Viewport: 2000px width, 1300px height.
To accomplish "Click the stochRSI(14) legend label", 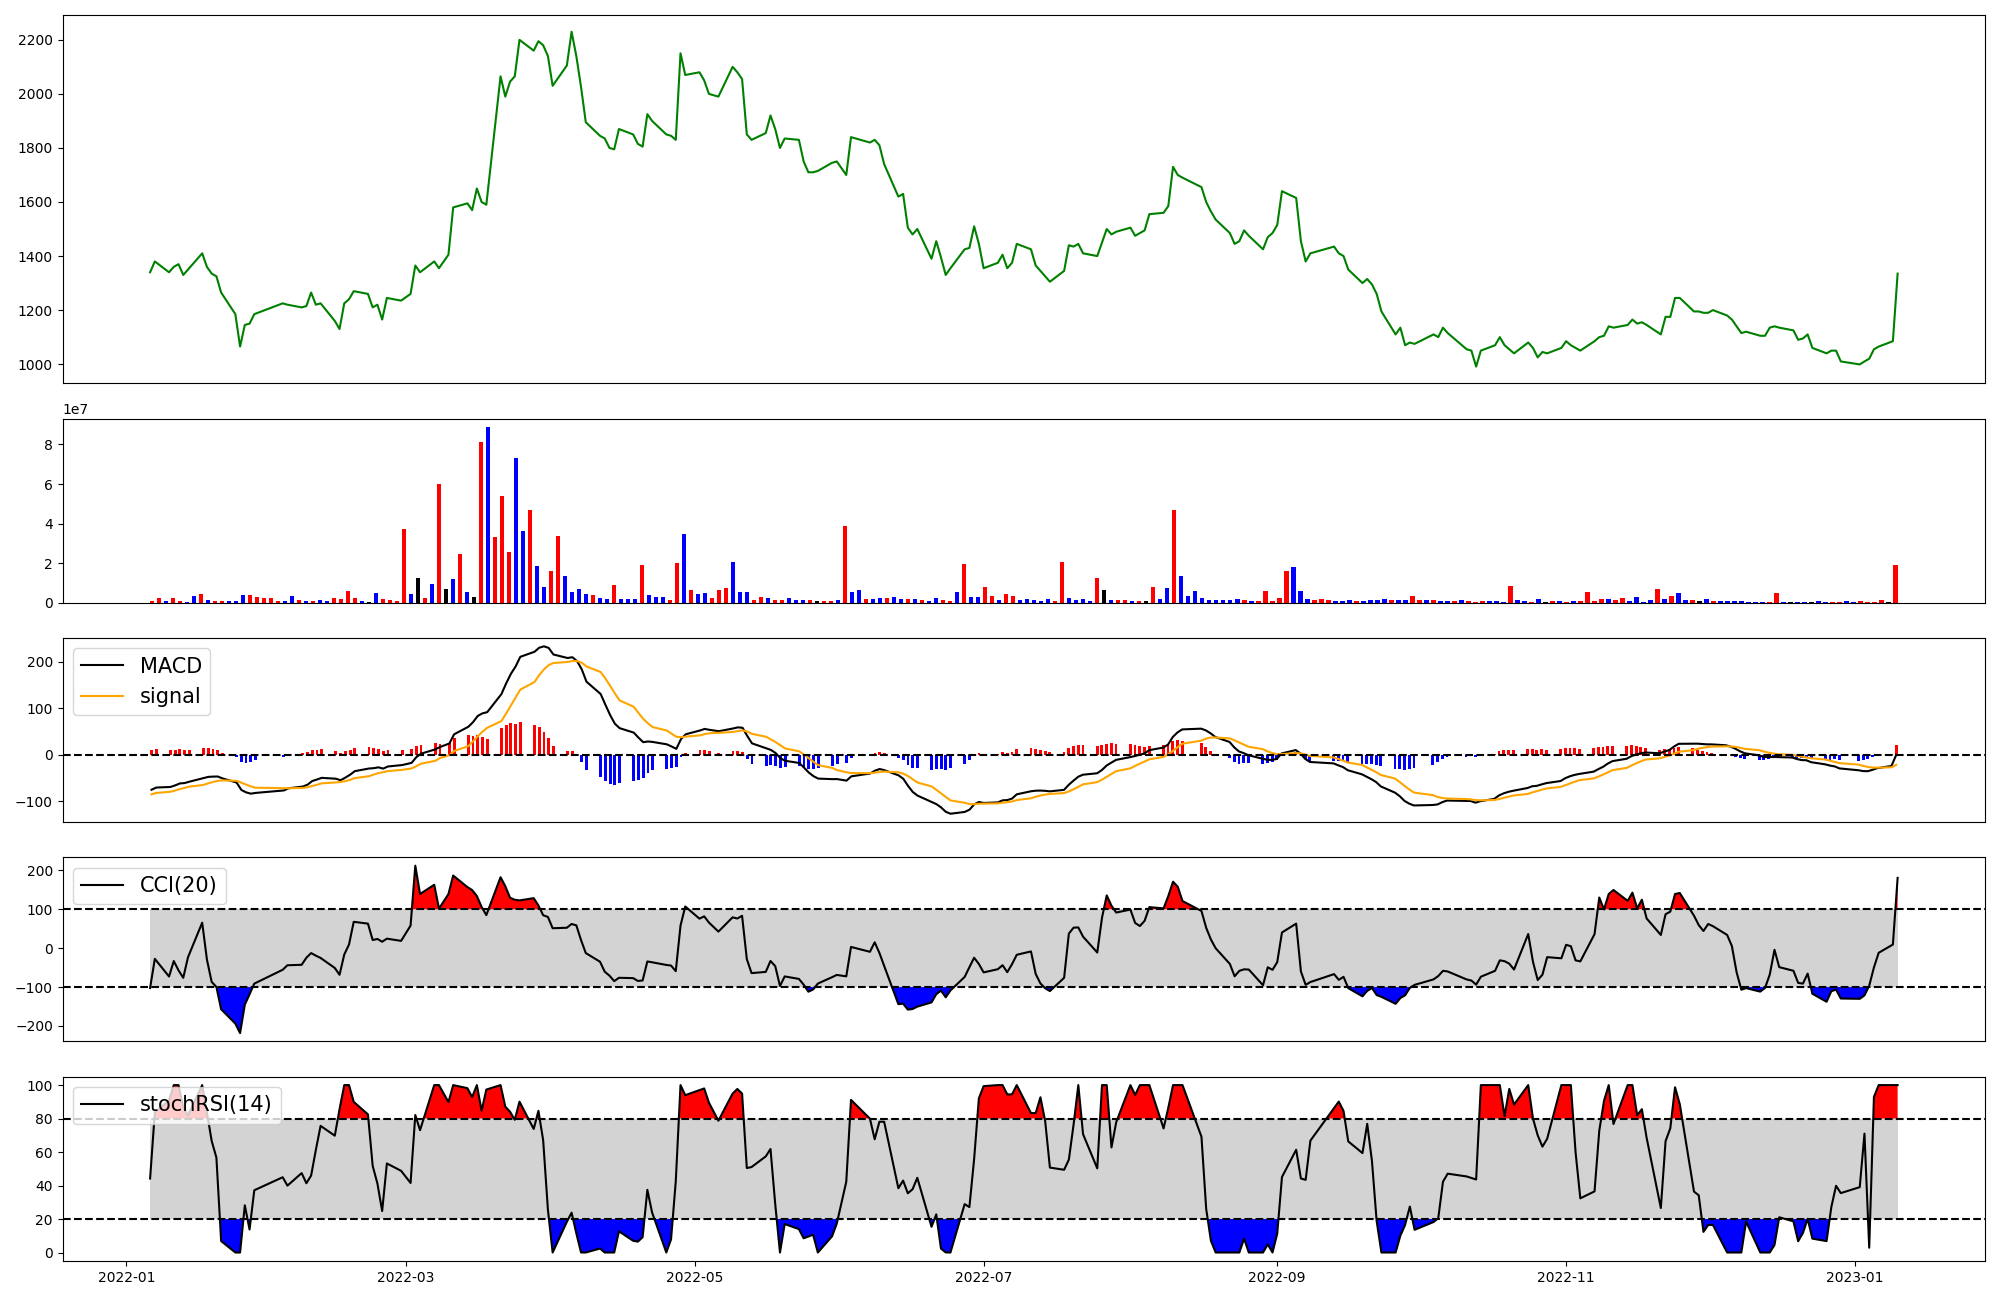I will pyautogui.click(x=205, y=1104).
